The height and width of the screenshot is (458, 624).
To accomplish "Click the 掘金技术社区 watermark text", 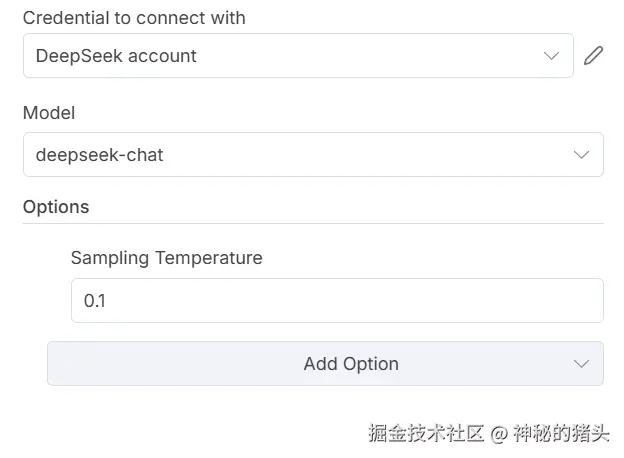I will [426, 433].
